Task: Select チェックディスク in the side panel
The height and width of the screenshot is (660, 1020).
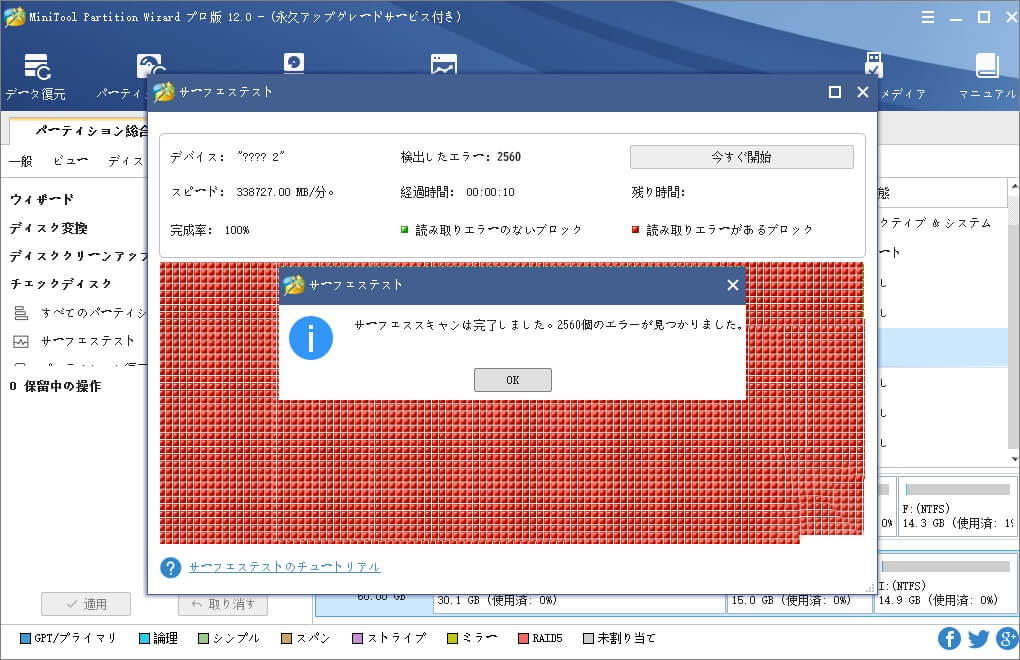Action: tap(61, 284)
